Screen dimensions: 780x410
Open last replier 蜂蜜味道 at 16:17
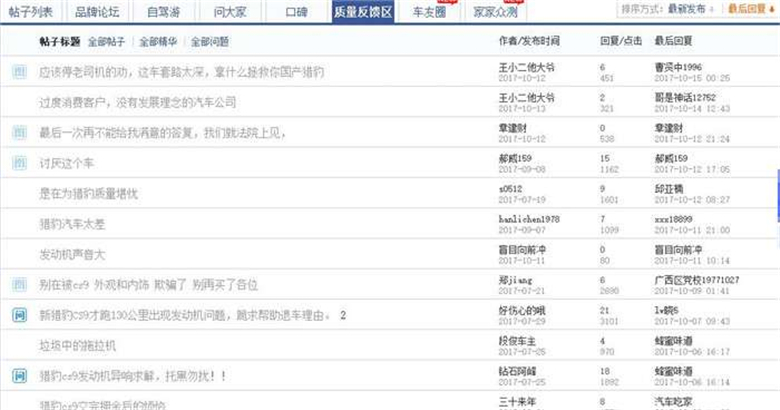[674, 341]
